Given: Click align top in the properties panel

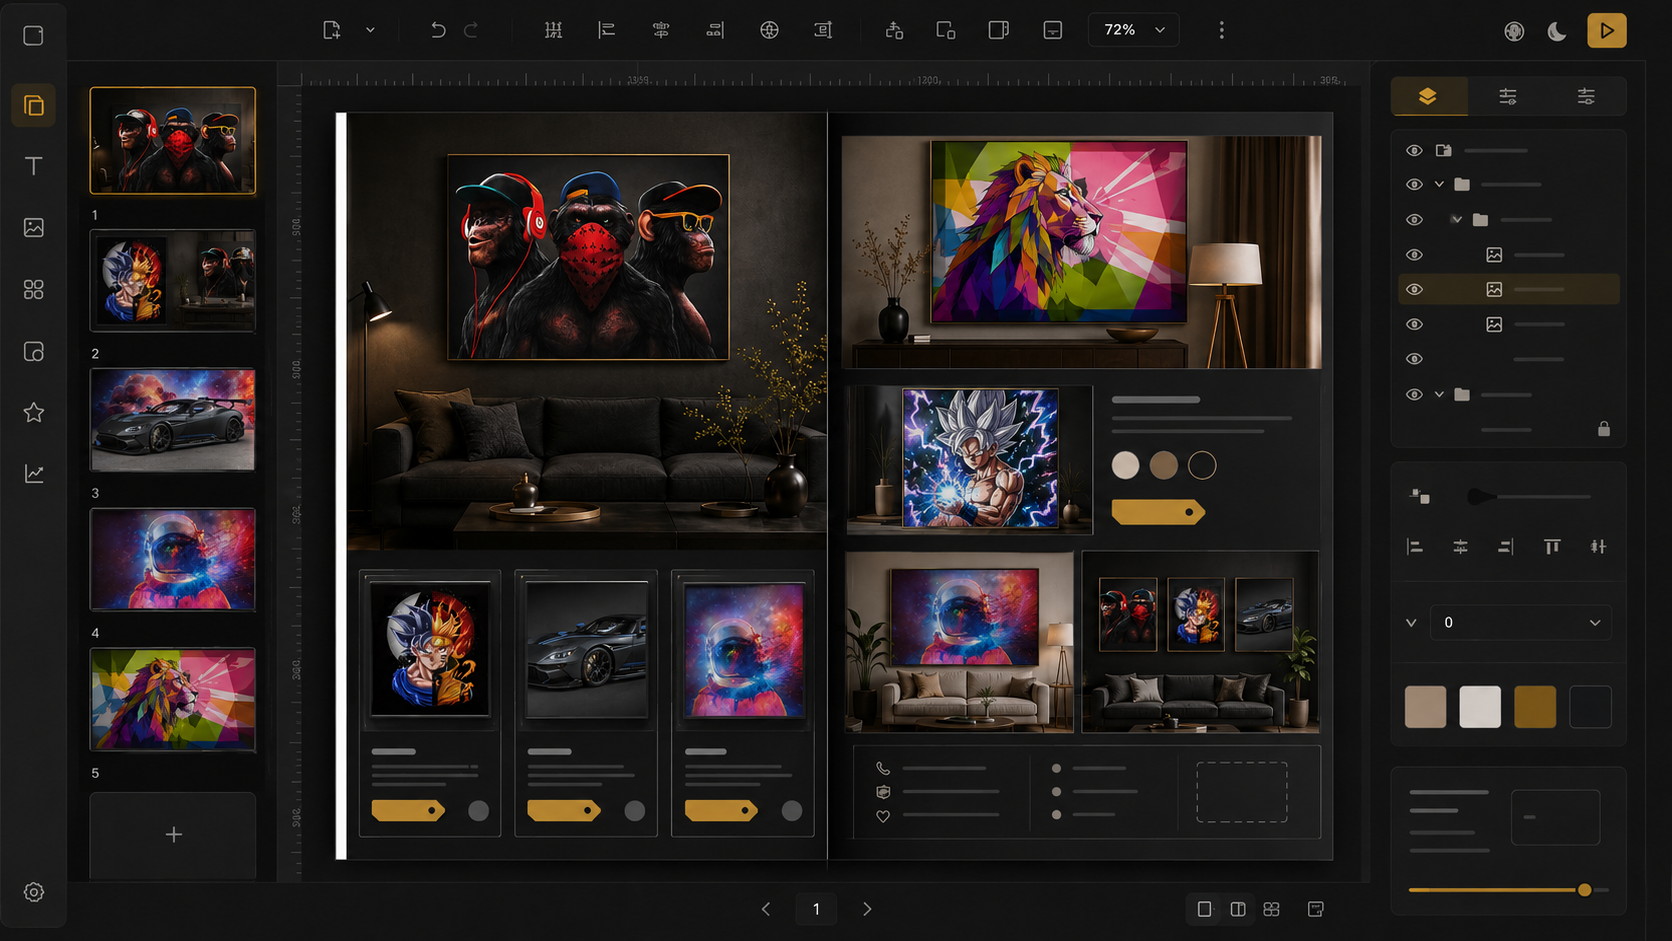Looking at the screenshot, I should (x=1552, y=546).
